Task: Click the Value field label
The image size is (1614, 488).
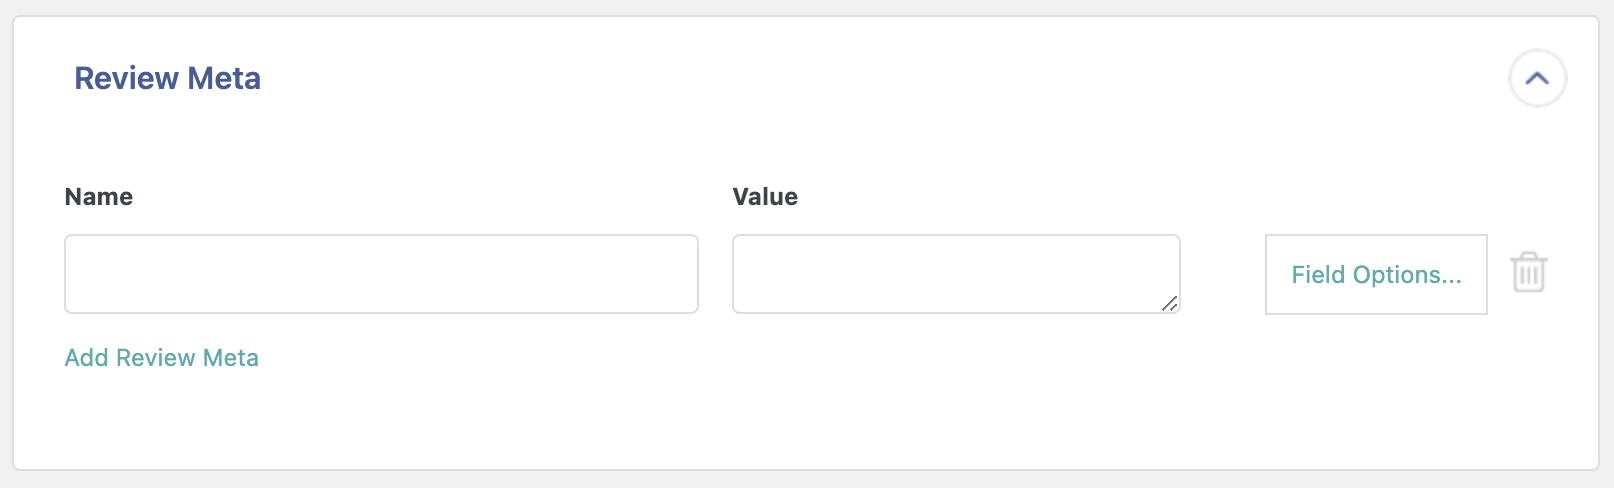Action: pos(765,197)
